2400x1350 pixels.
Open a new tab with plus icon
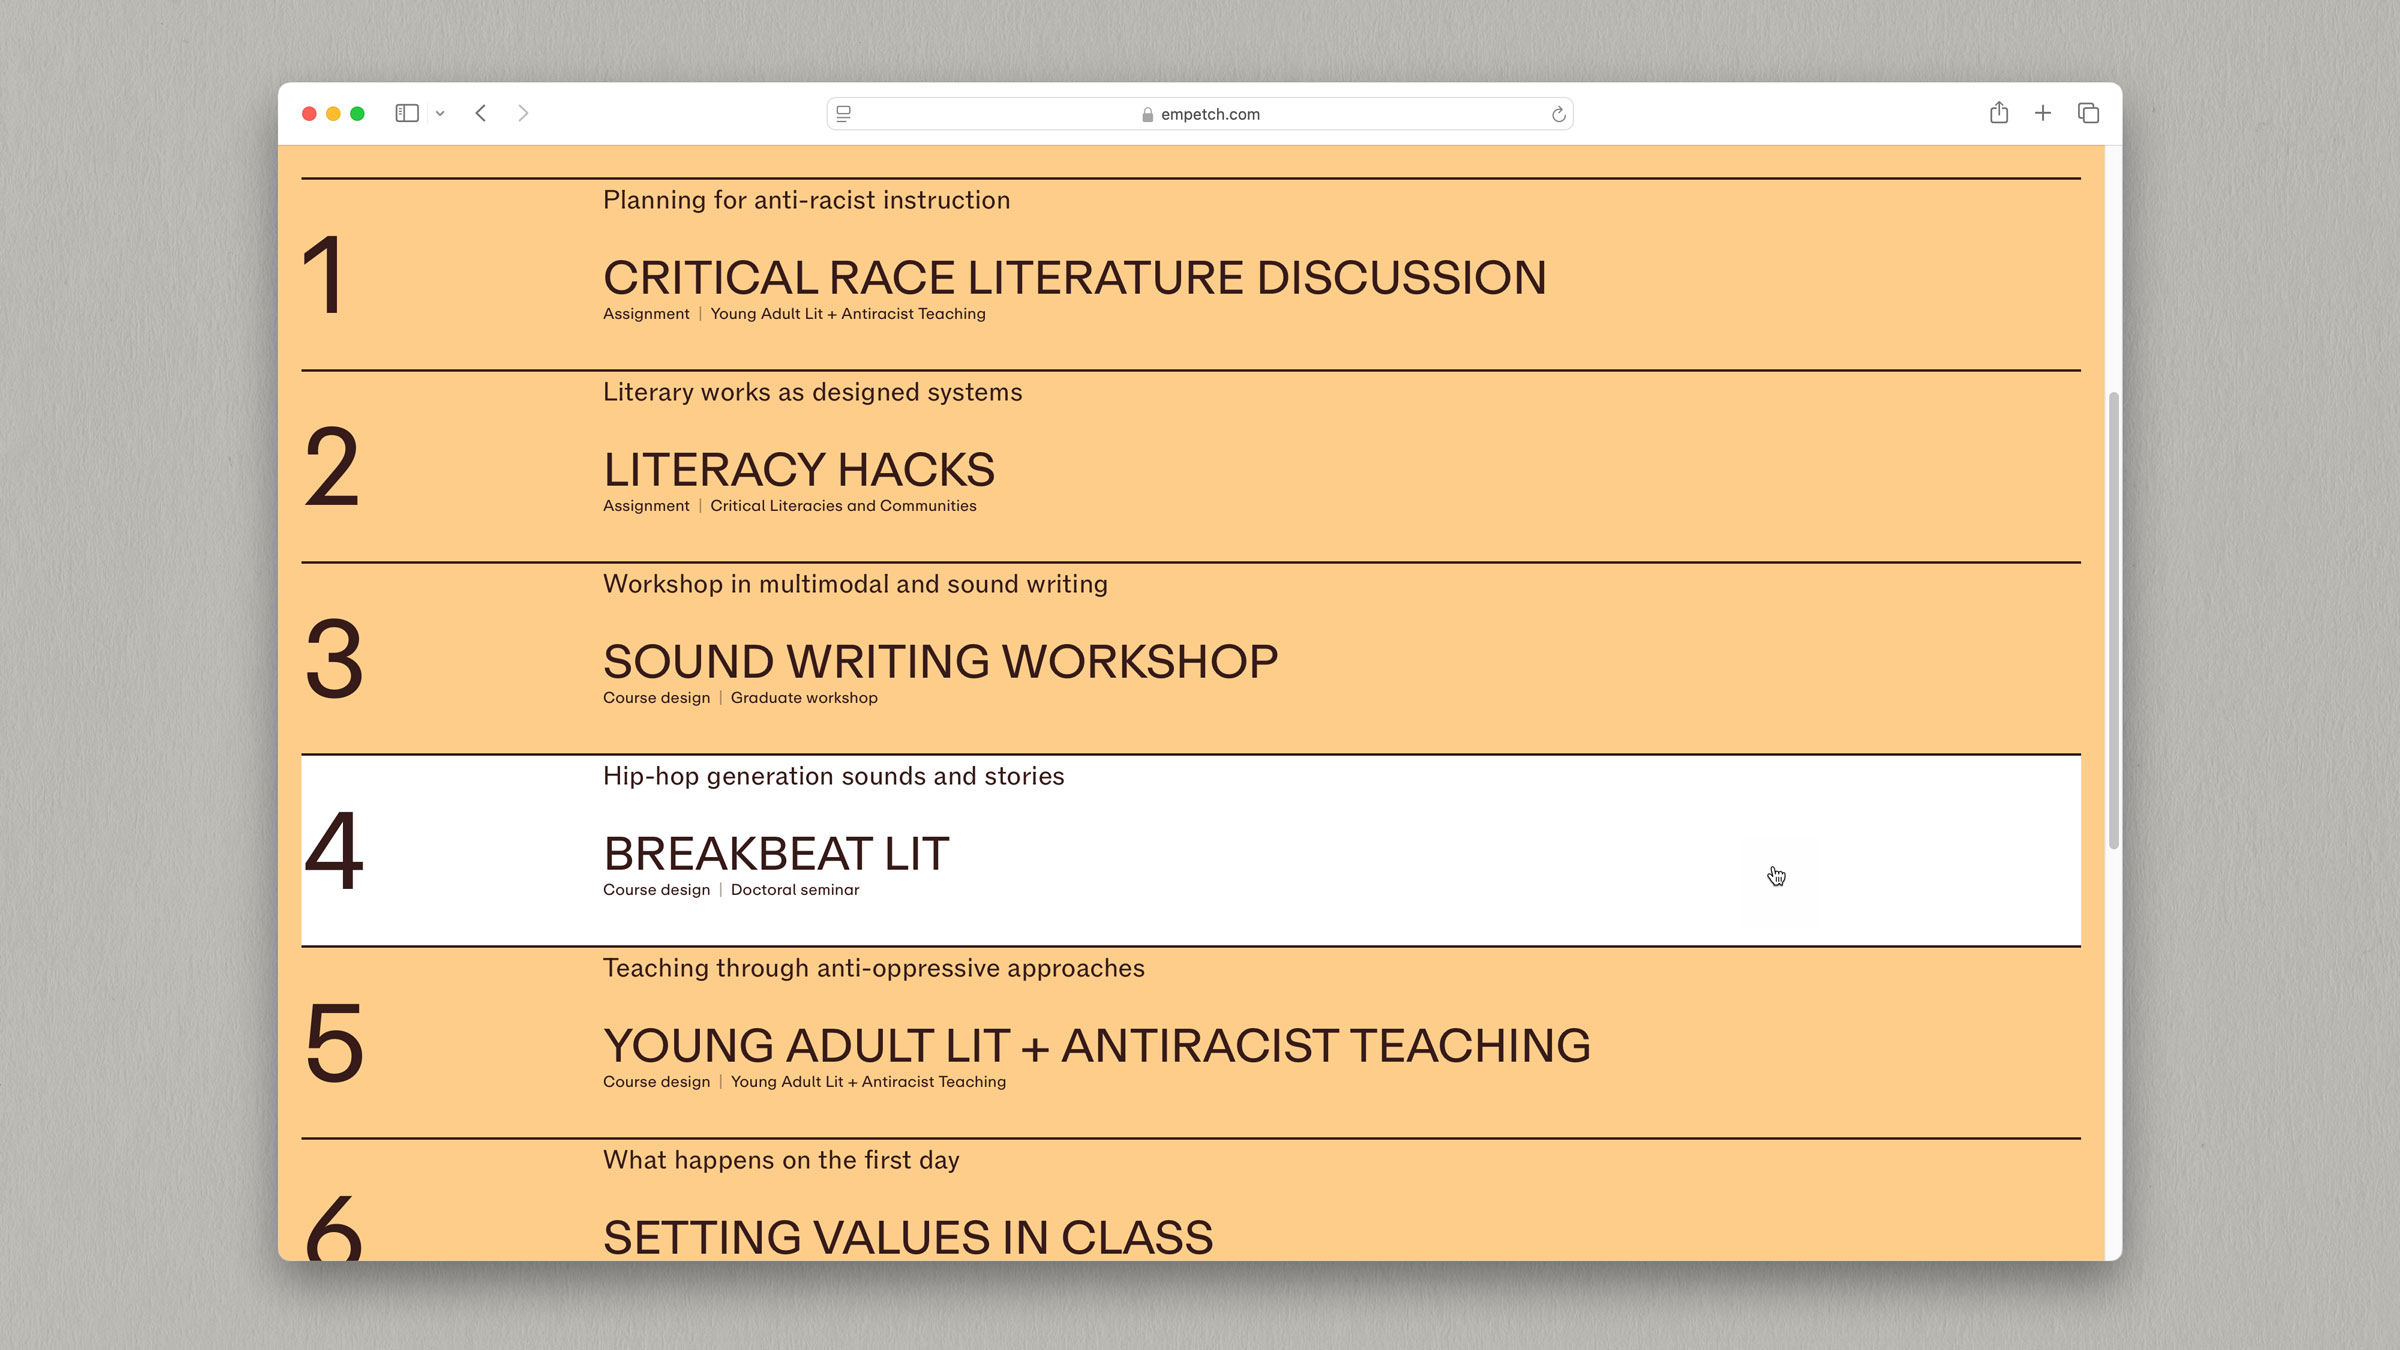[2043, 113]
